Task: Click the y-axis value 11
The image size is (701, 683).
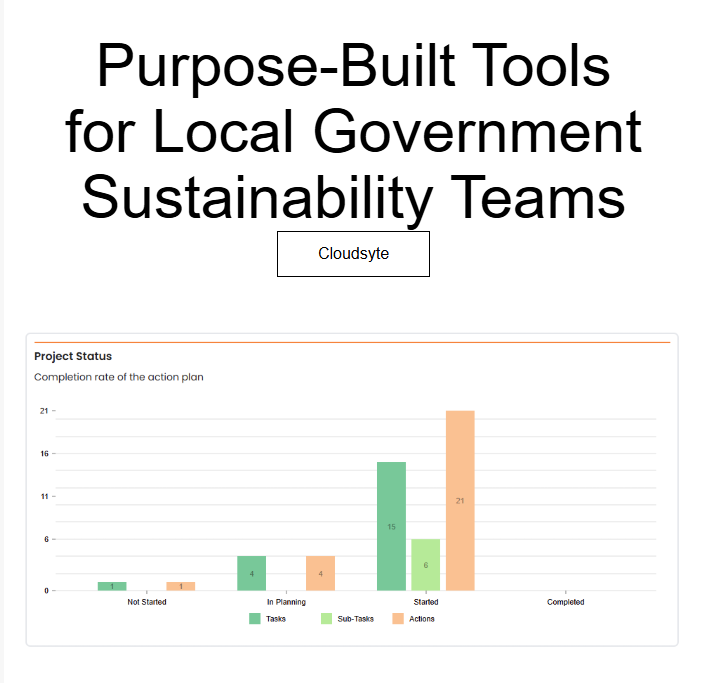Action: pos(44,497)
